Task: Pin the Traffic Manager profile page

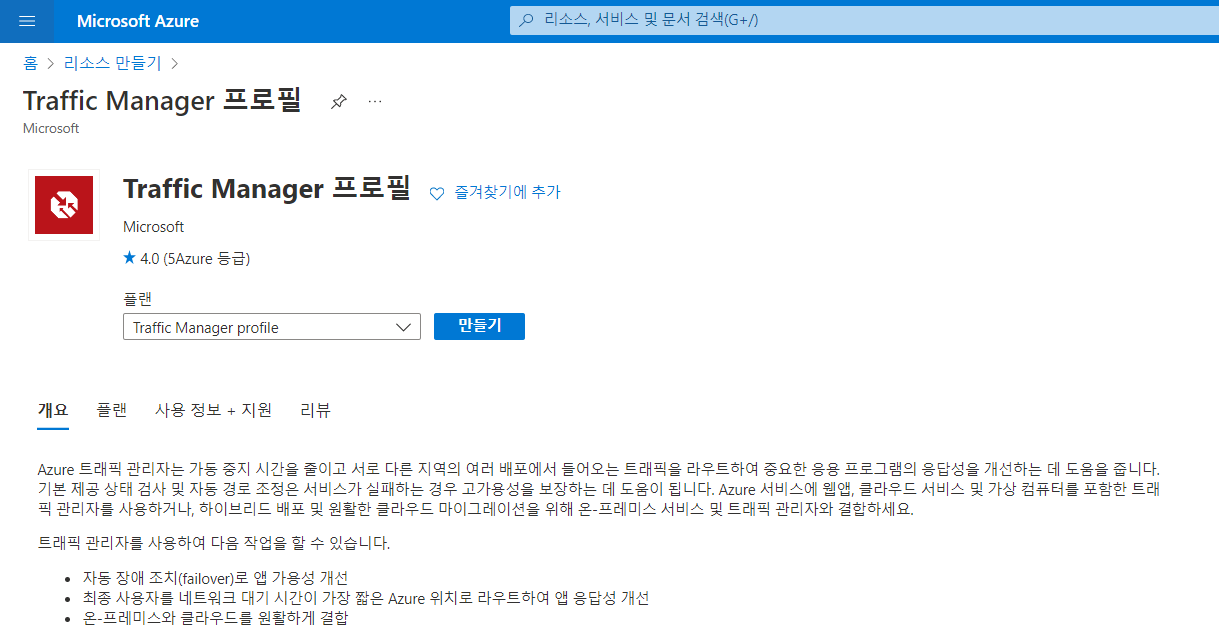Action: pyautogui.click(x=339, y=102)
